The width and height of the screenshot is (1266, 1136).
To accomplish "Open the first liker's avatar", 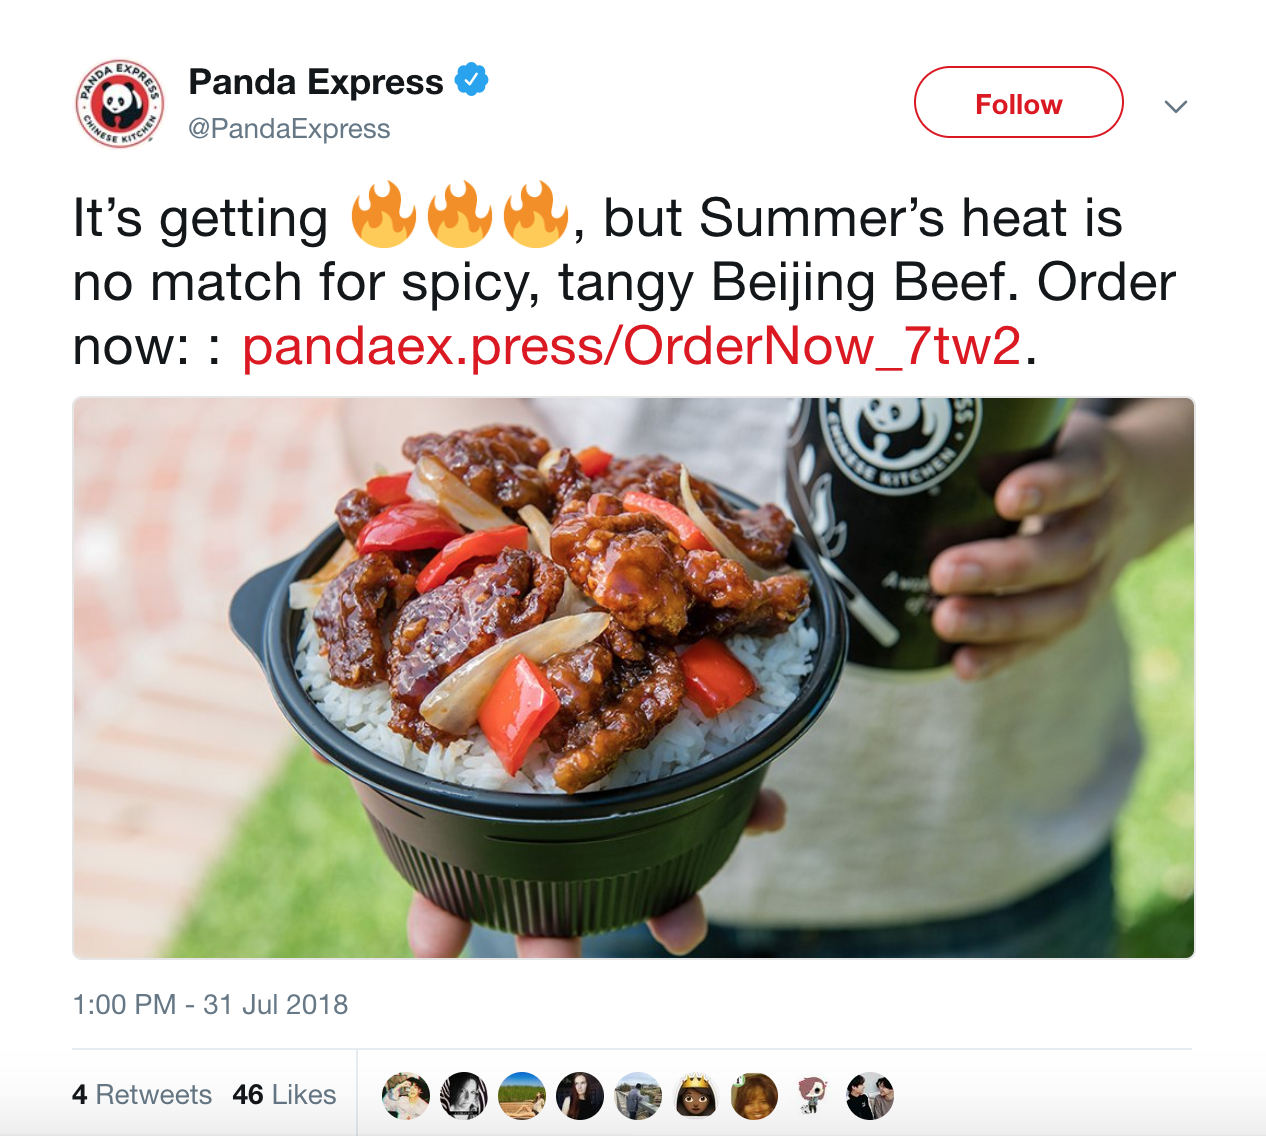I will pyautogui.click(x=406, y=1096).
